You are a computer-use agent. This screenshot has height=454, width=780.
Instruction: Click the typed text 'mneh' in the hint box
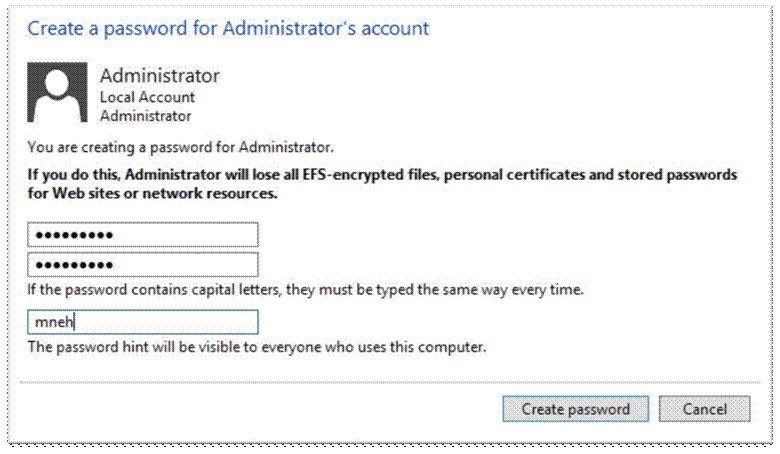[54, 322]
